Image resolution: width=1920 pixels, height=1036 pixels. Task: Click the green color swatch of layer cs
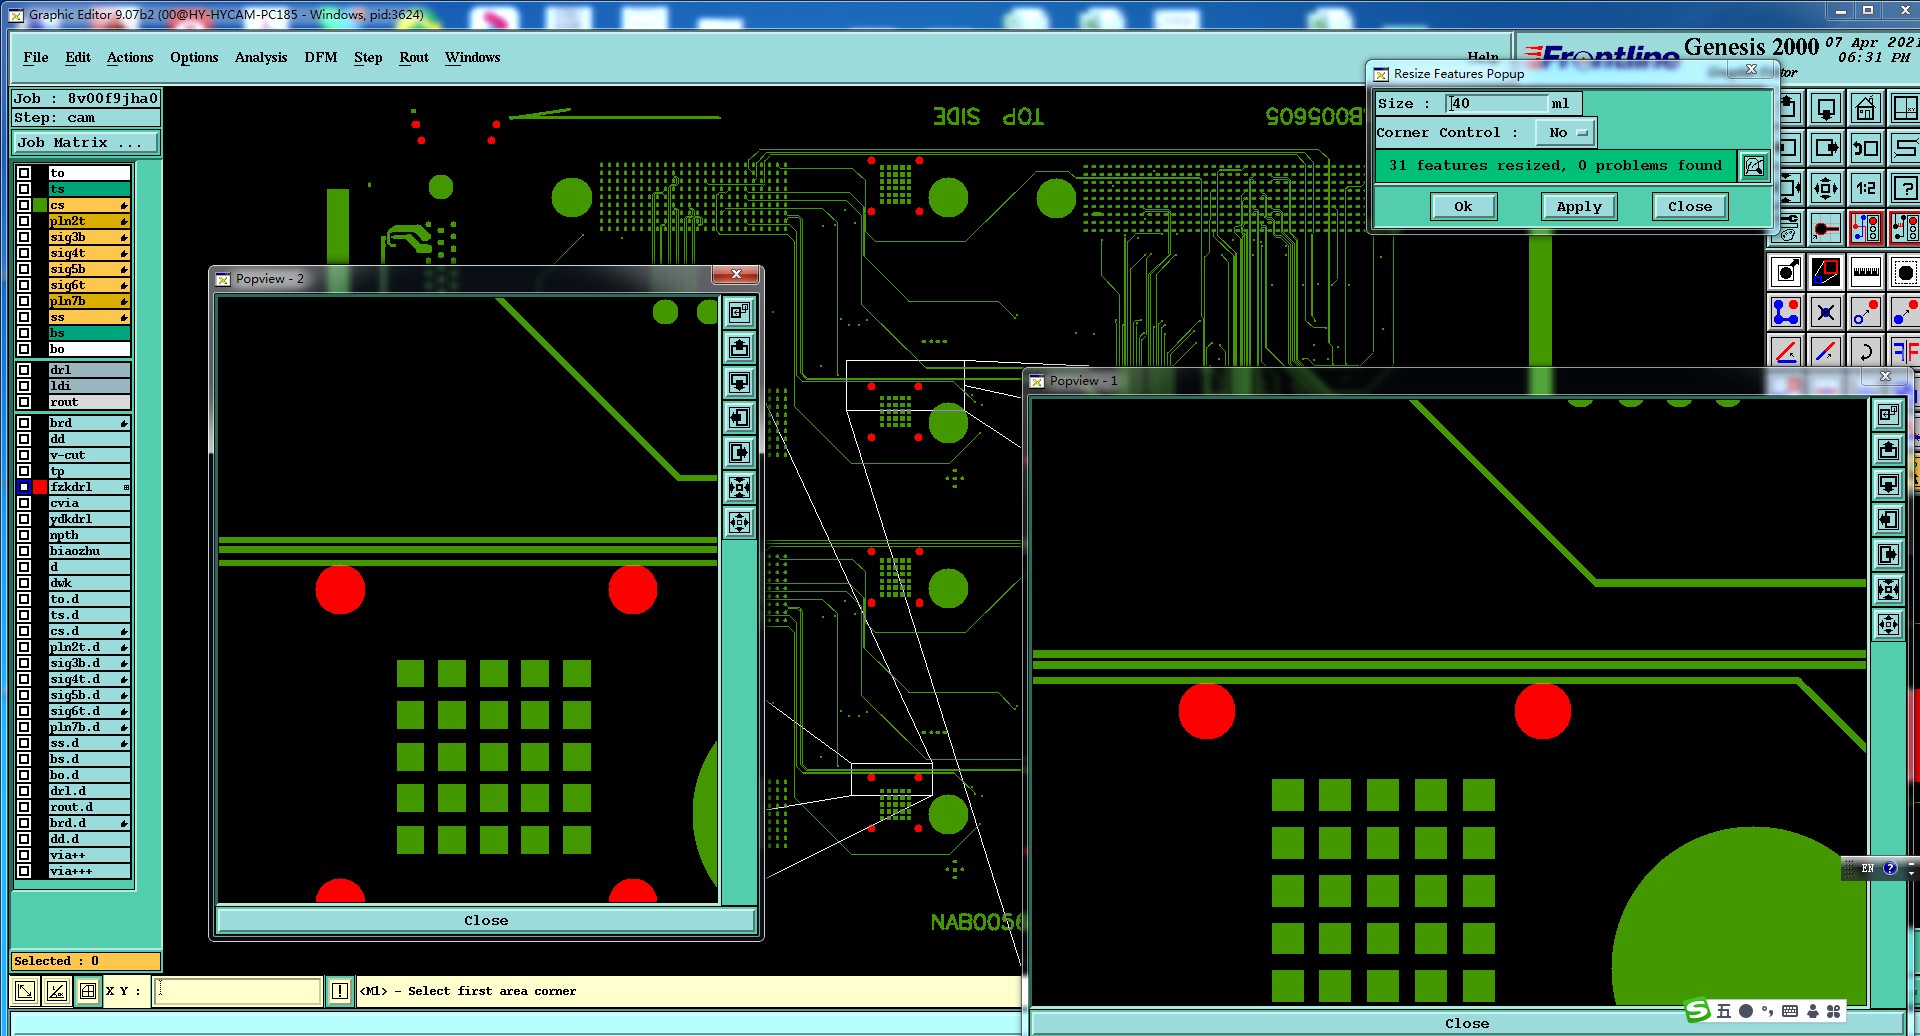[x=40, y=205]
